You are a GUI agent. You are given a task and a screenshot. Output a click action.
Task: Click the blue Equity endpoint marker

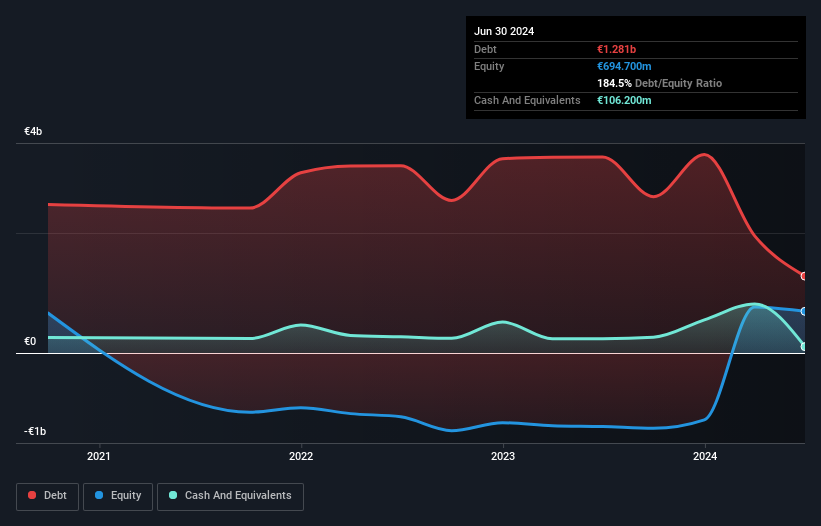(x=804, y=311)
